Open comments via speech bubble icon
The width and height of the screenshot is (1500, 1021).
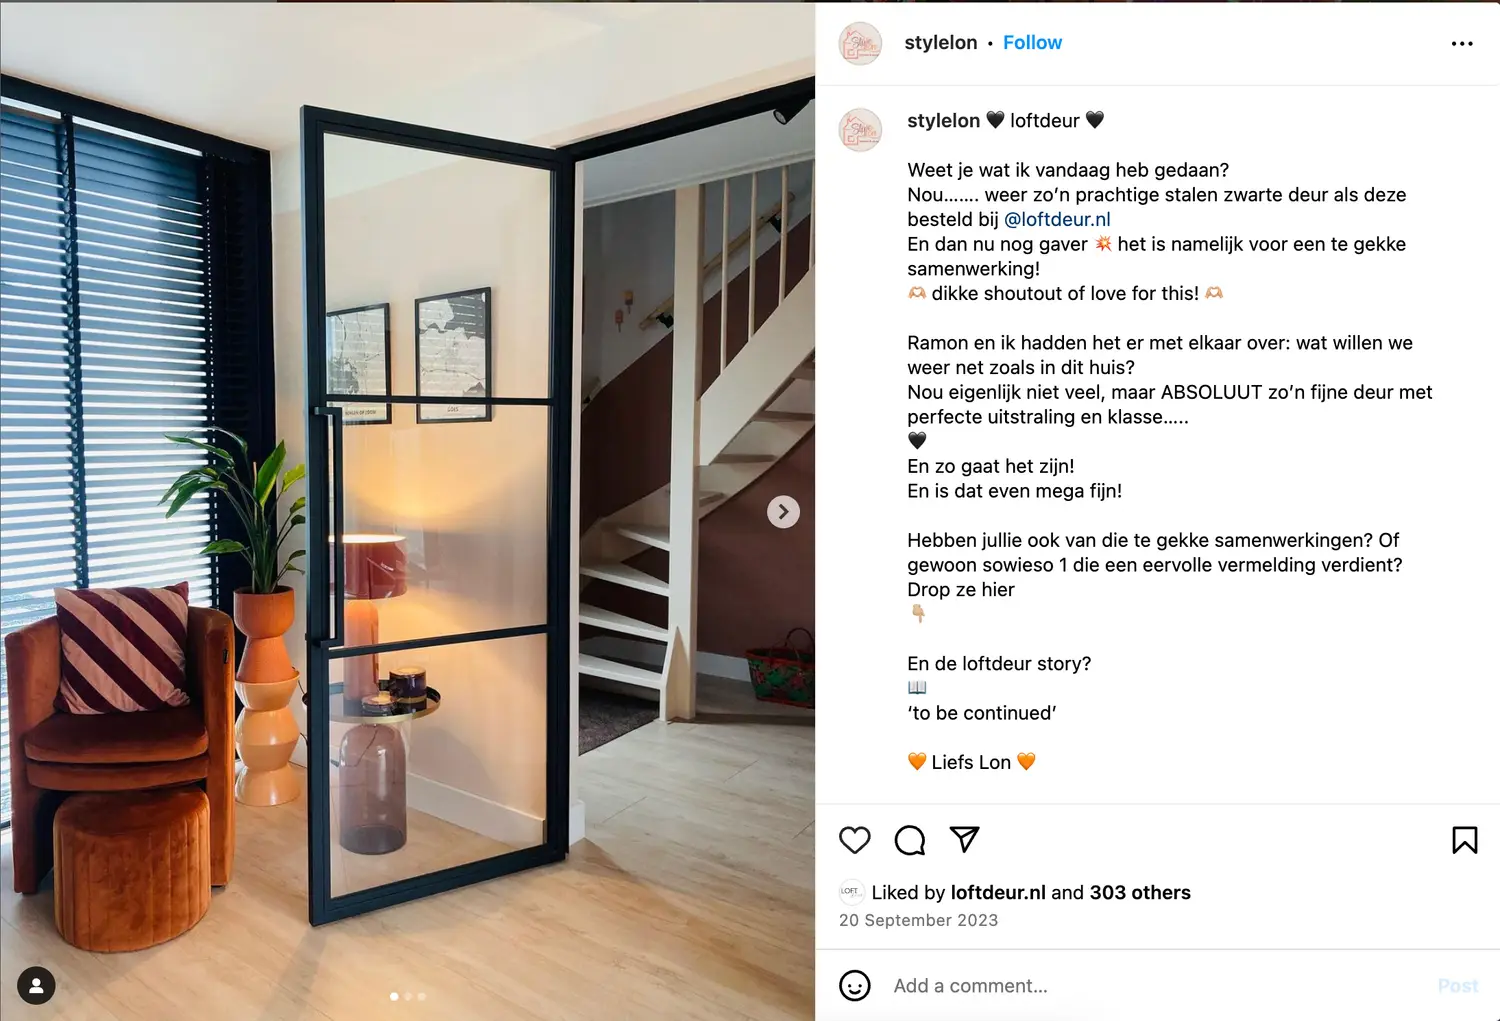pyautogui.click(x=909, y=840)
